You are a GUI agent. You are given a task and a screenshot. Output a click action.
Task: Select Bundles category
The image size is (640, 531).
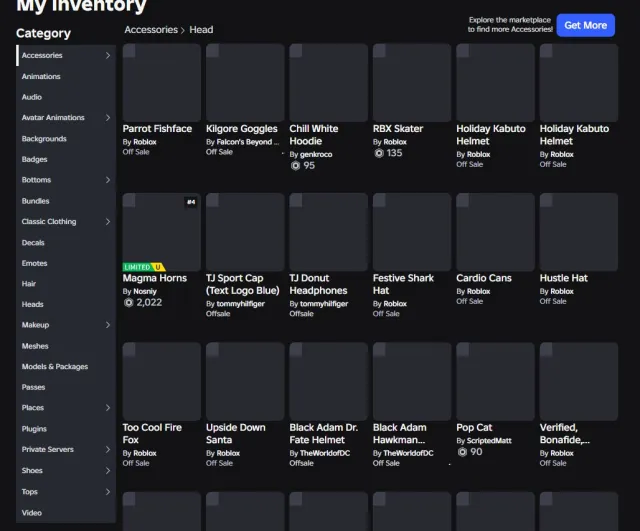coord(66,201)
